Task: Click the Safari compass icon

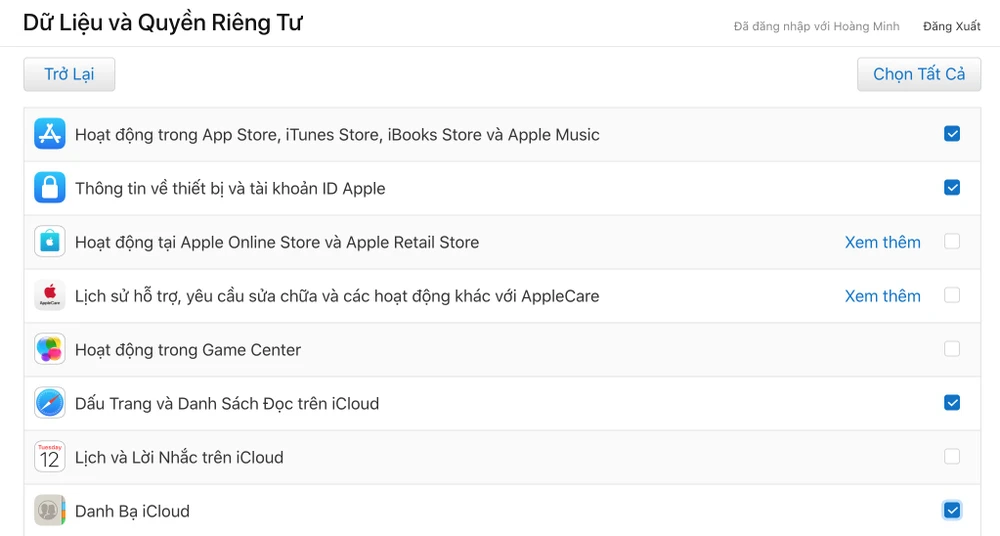Action: pyautogui.click(x=50, y=404)
